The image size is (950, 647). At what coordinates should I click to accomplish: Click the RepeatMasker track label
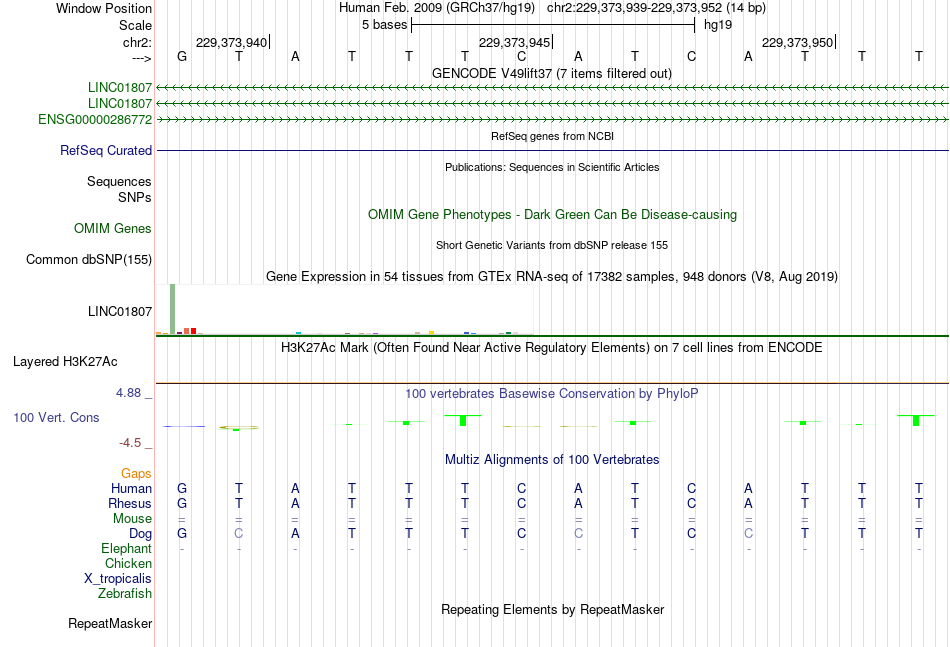110,623
